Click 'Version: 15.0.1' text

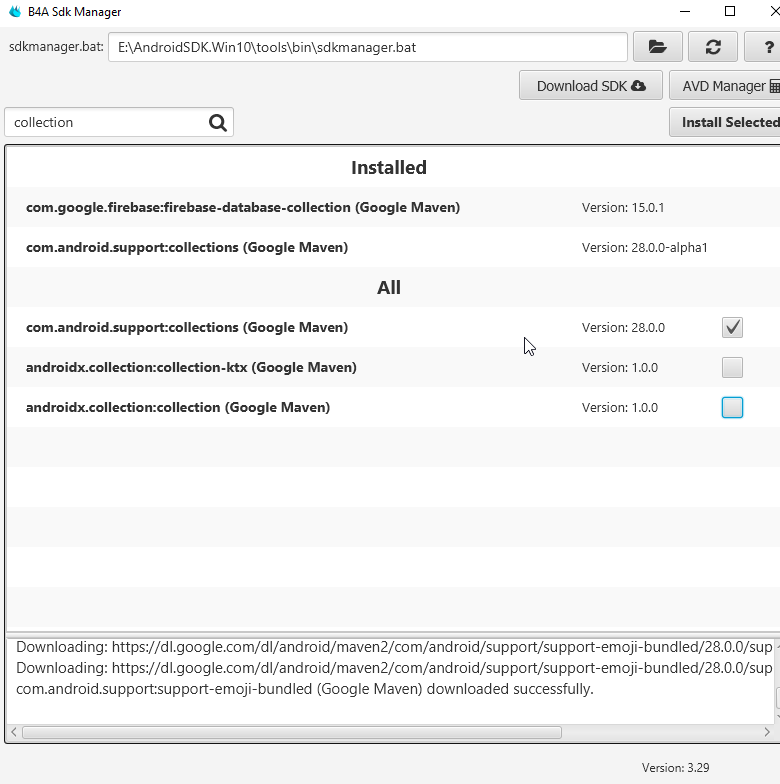622,208
